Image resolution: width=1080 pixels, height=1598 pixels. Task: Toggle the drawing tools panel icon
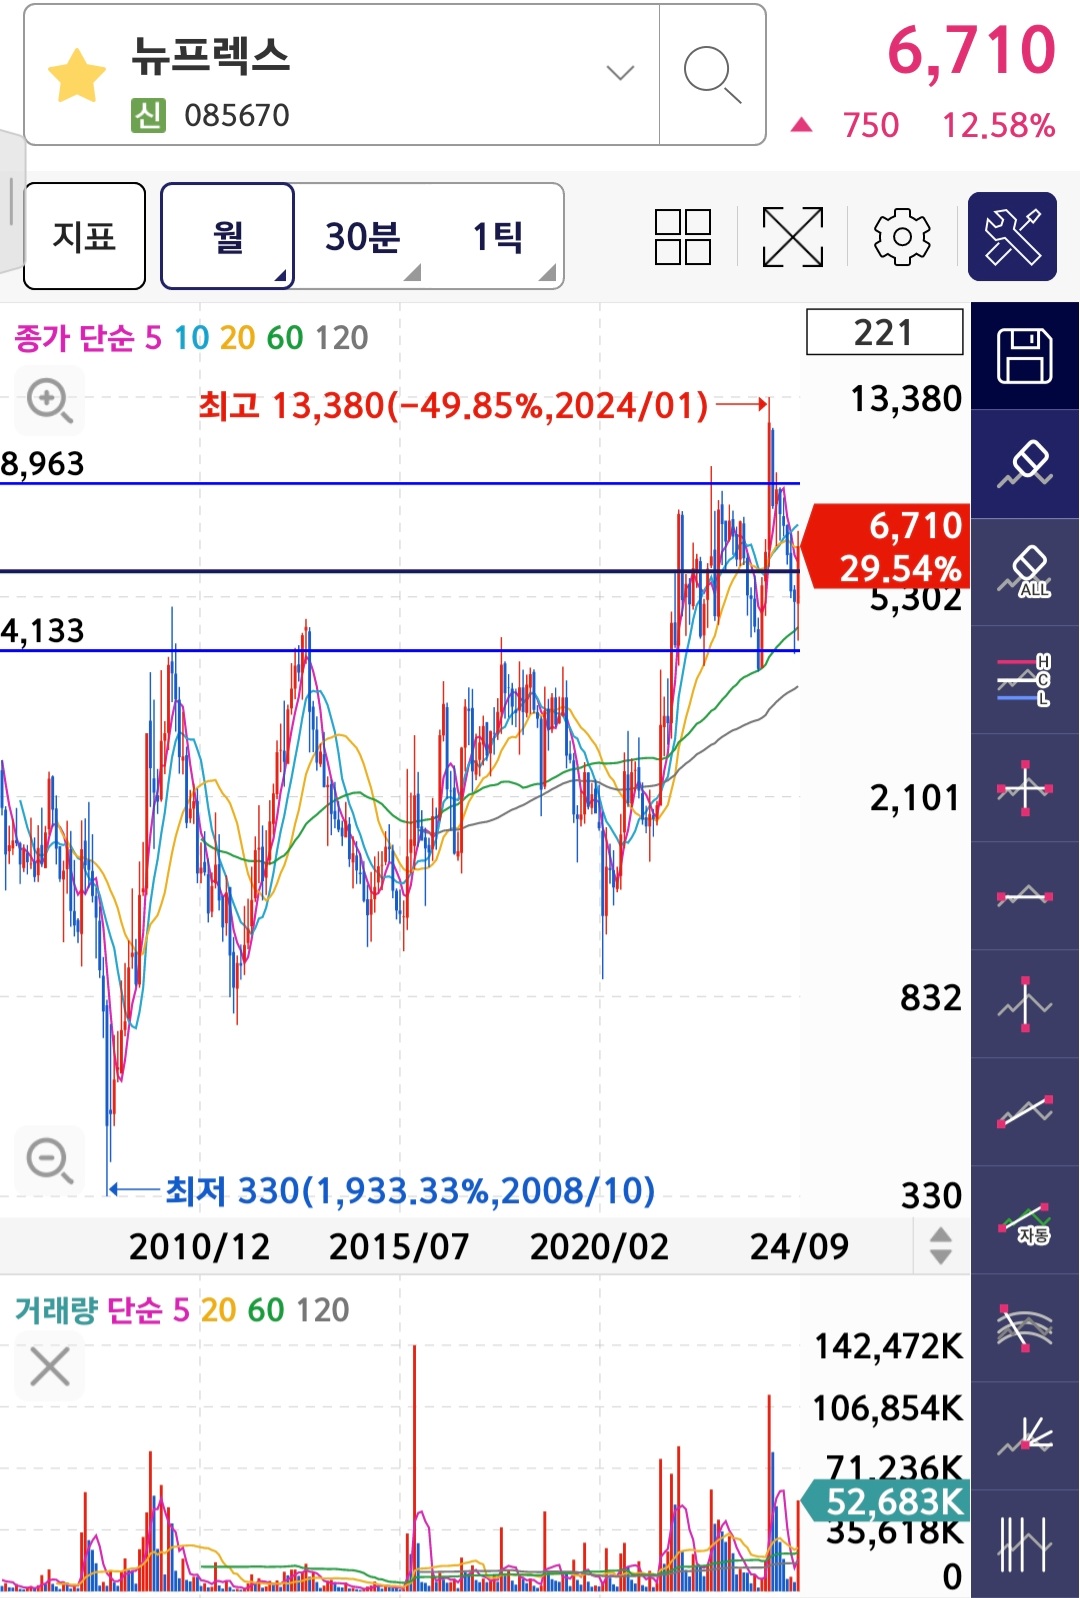click(1012, 236)
